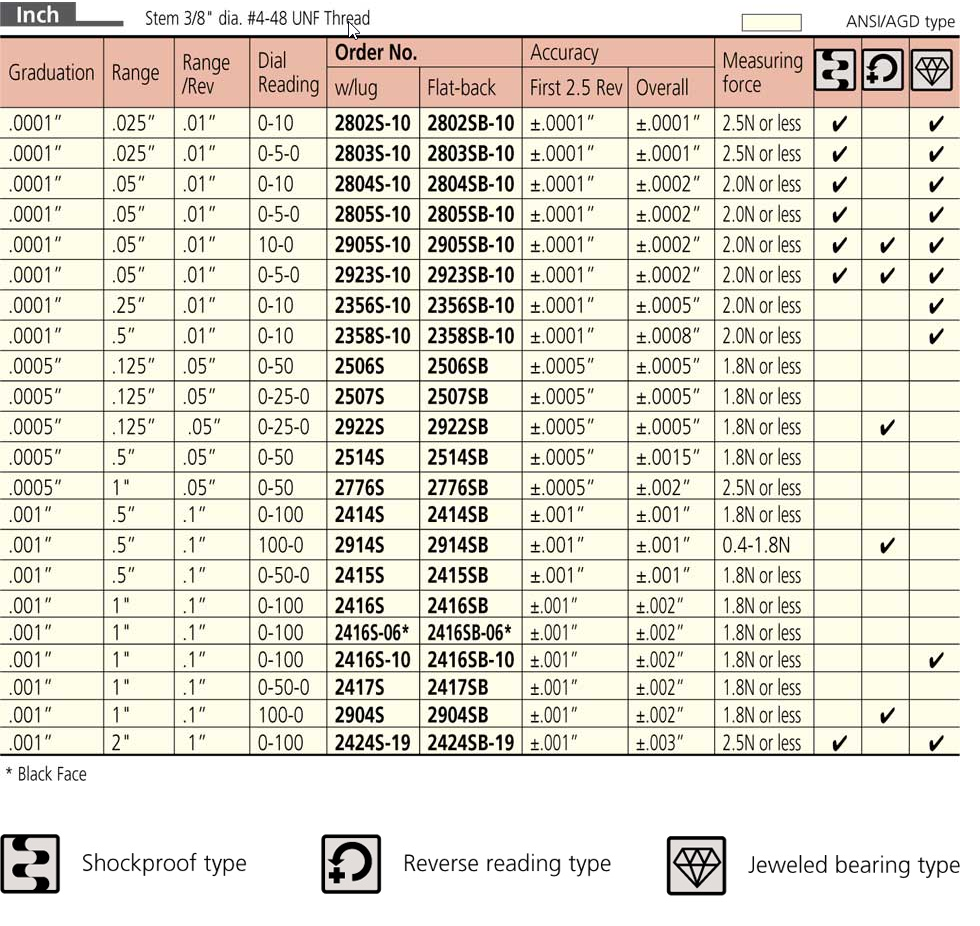980x926 pixels.
Task: Click the Range/Rev column header
Action: tap(206, 73)
